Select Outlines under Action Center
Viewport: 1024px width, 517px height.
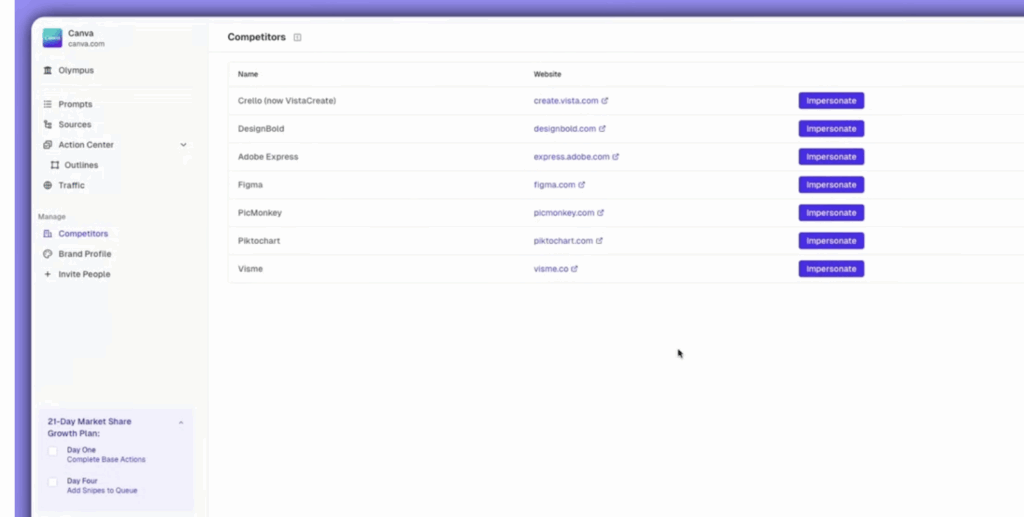pyautogui.click(x=80, y=165)
